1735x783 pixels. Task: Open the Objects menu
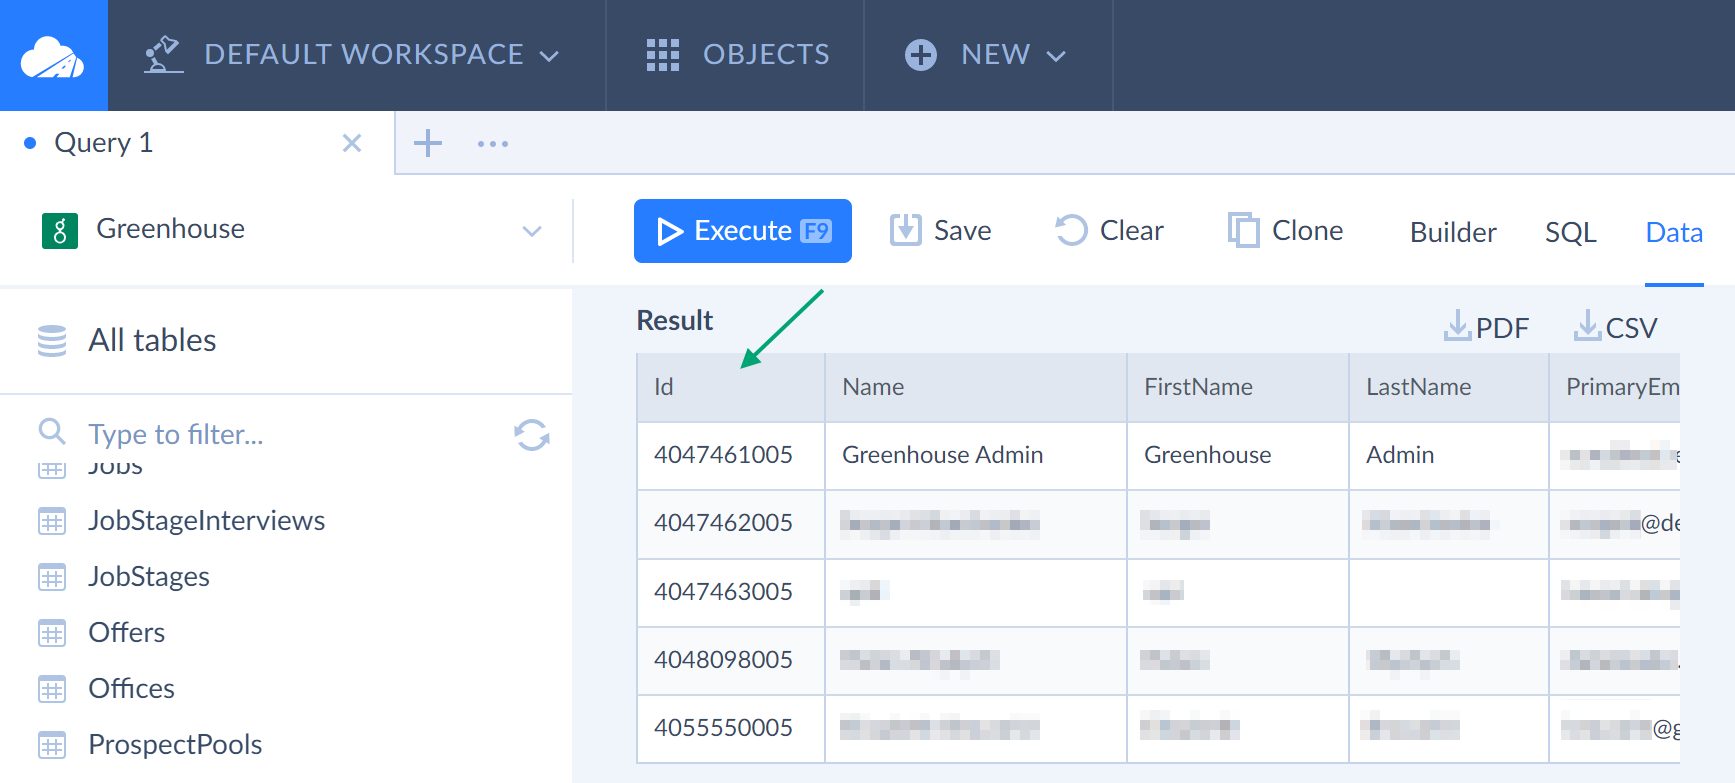pos(737,55)
